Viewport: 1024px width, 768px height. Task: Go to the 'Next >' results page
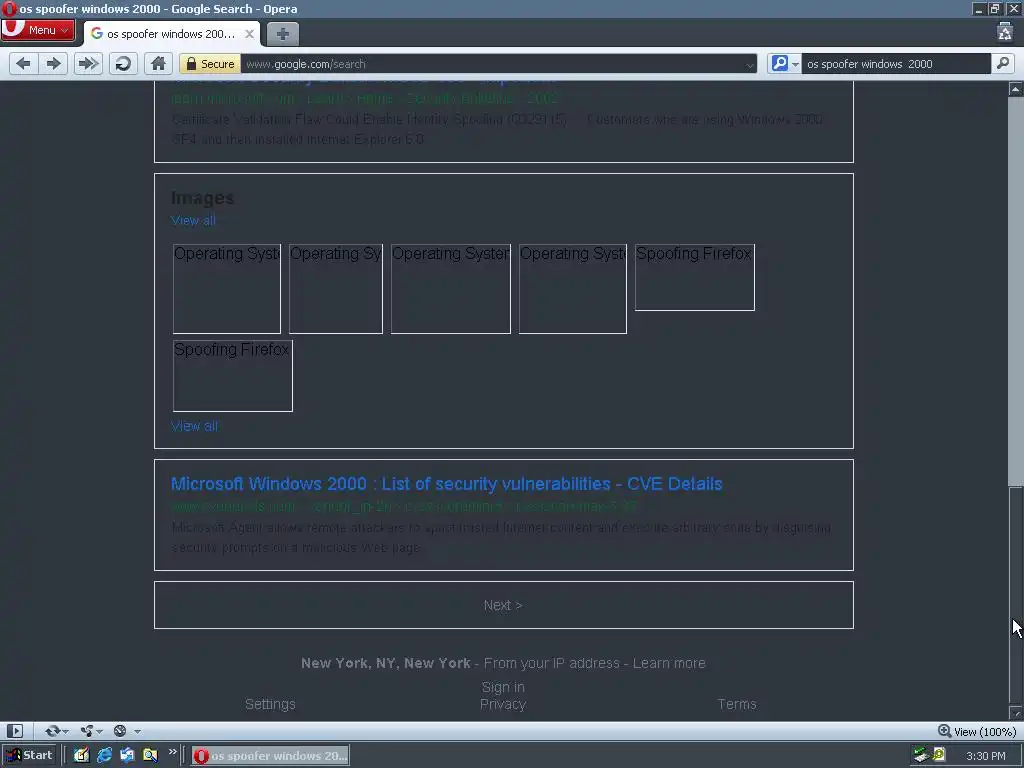point(503,605)
